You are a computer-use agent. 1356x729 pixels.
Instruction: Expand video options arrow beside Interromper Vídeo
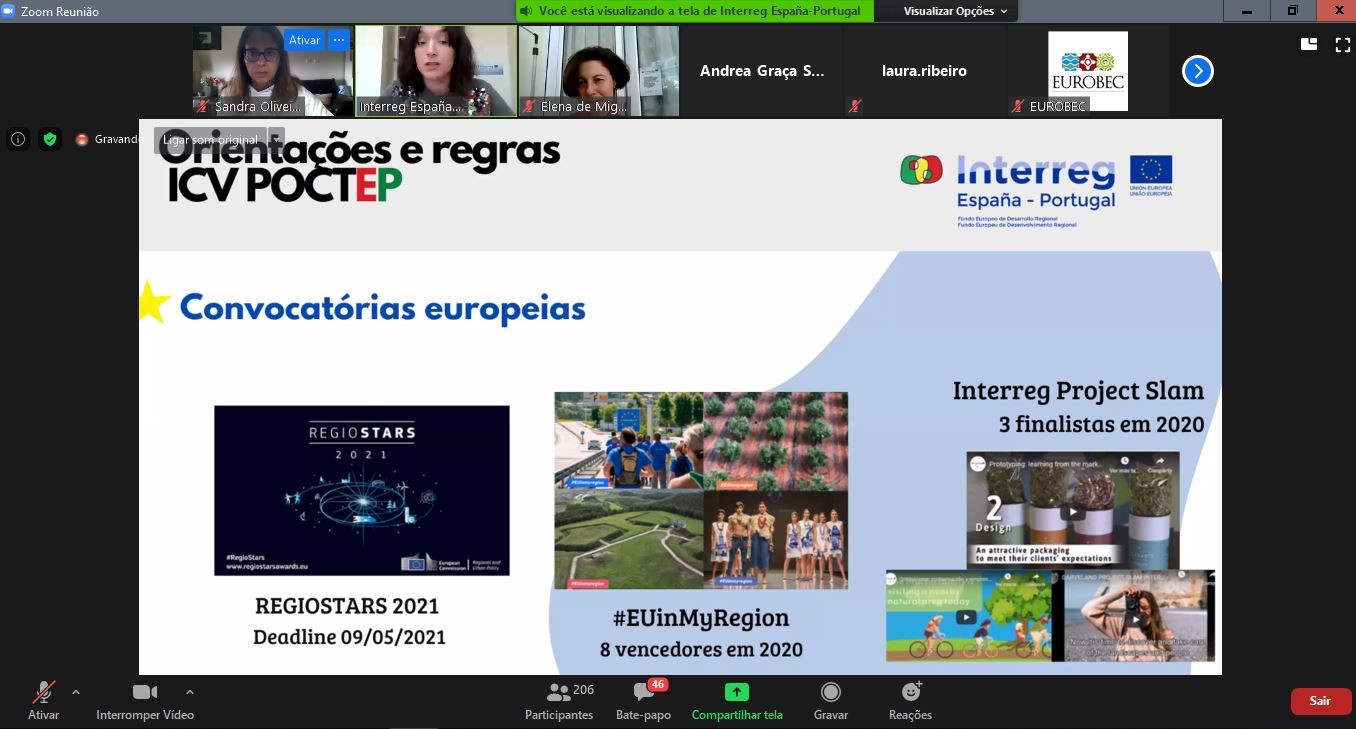[190, 692]
